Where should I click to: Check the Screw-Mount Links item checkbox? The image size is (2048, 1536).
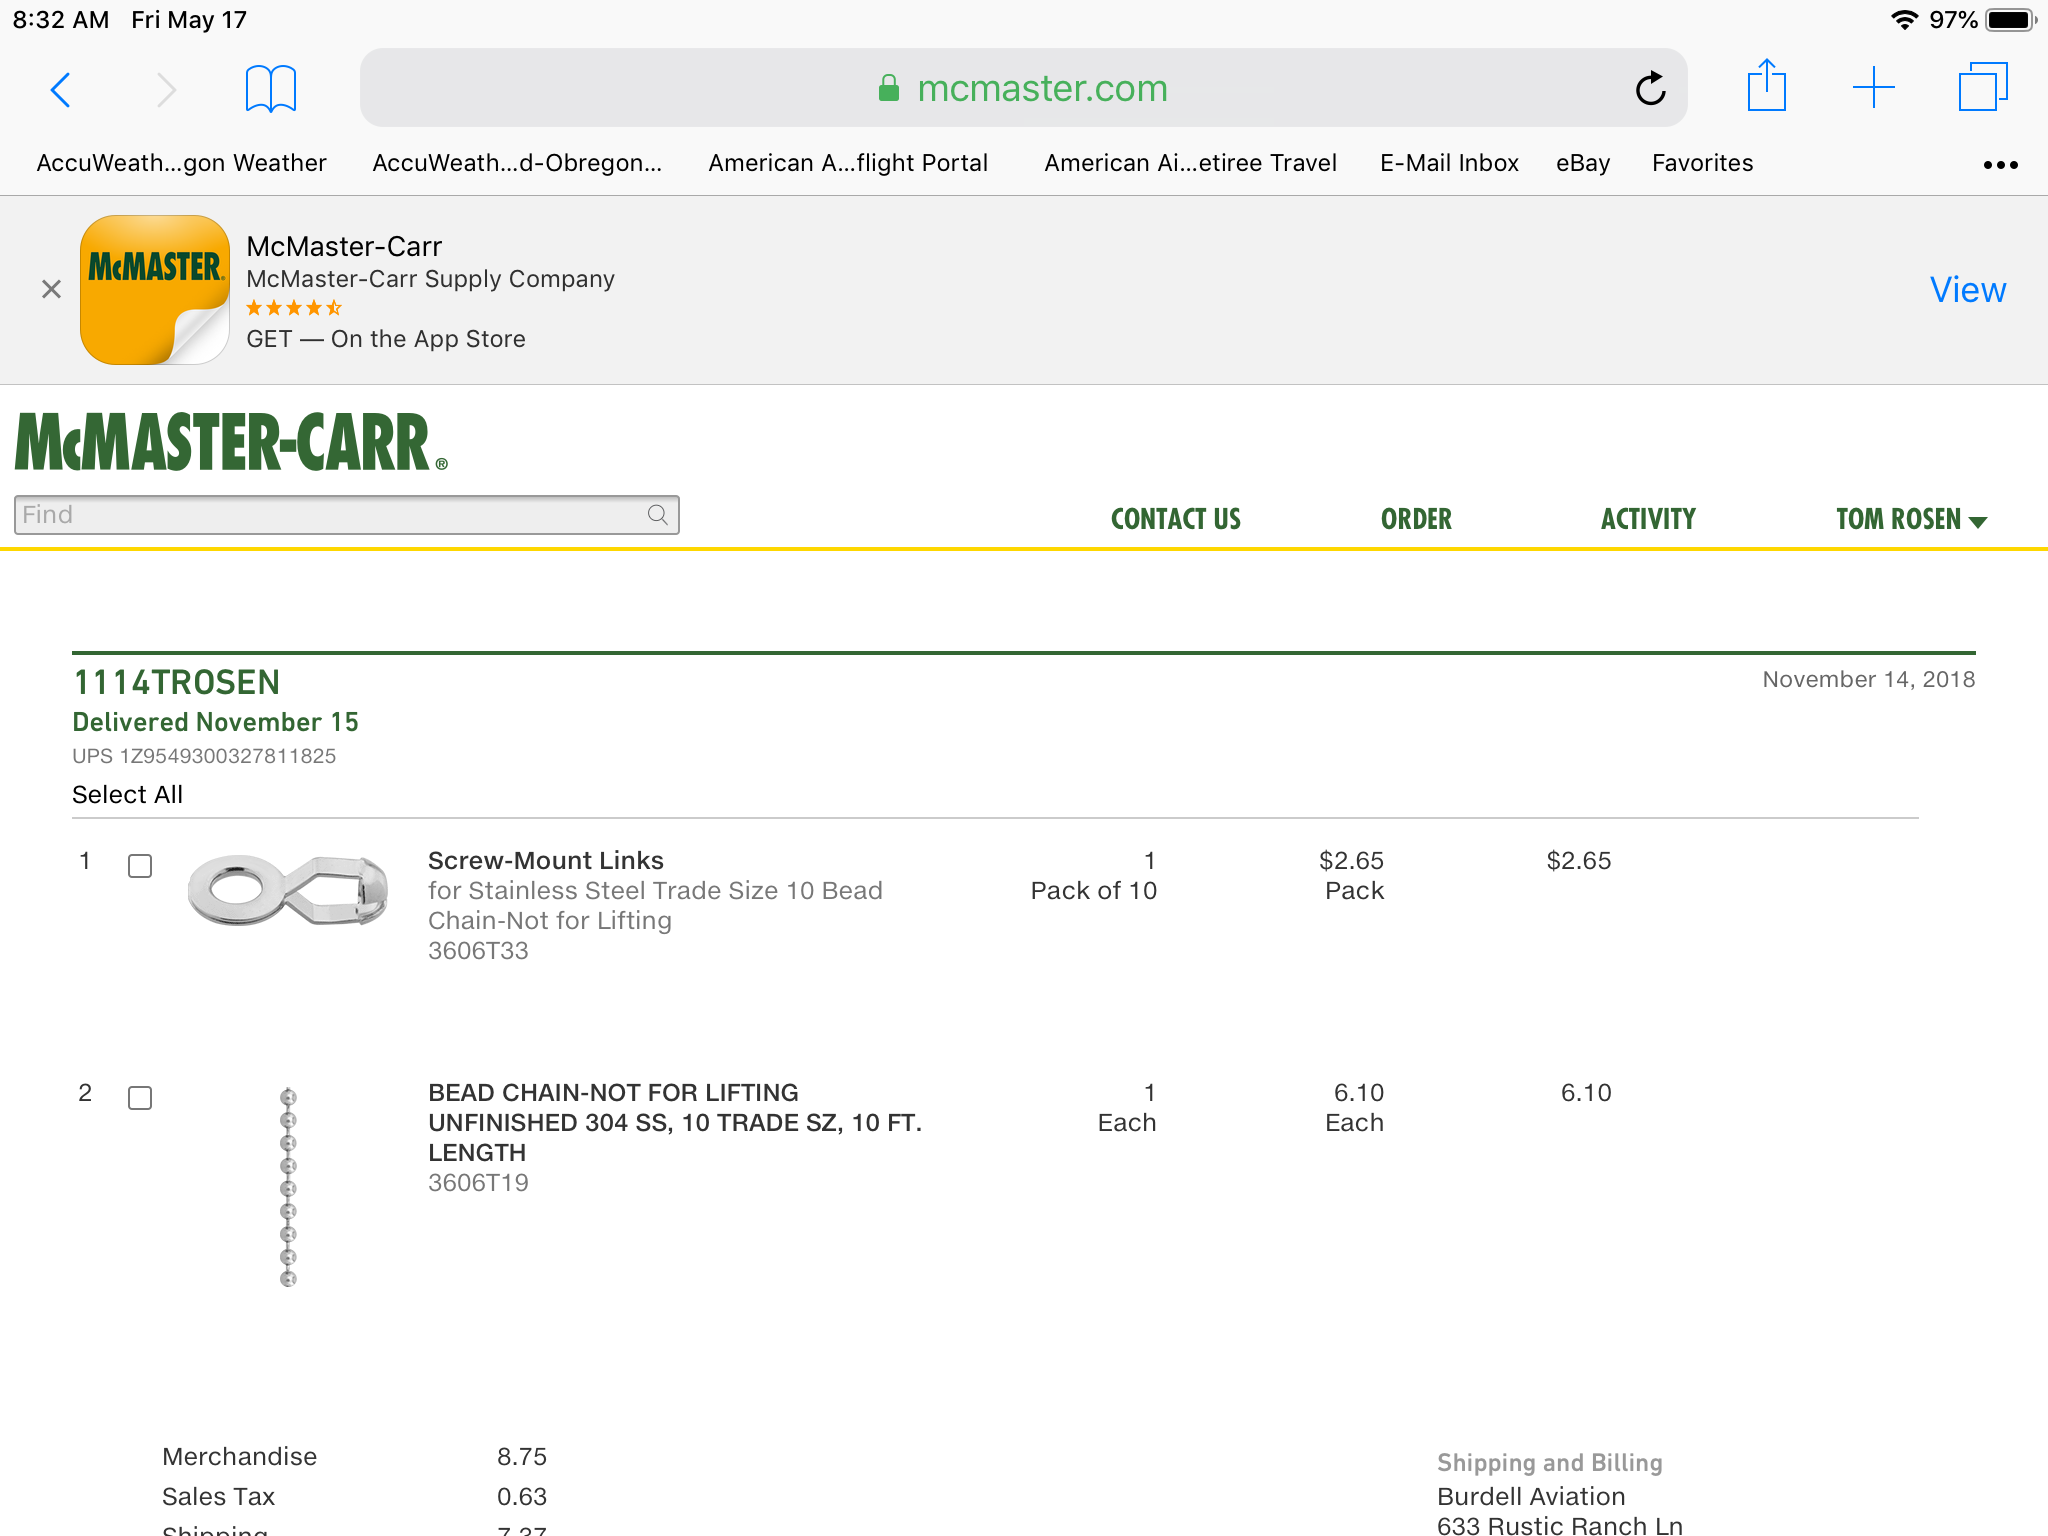140,866
